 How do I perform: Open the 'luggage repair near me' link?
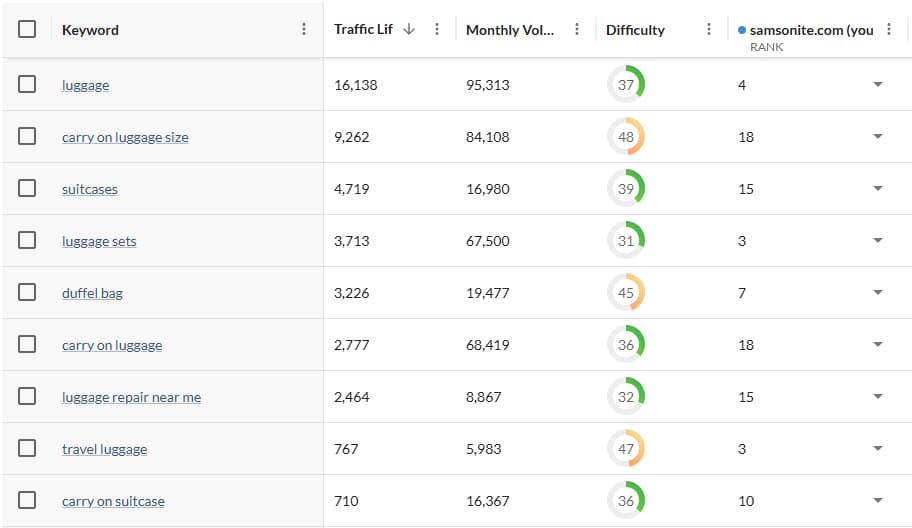pos(131,397)
